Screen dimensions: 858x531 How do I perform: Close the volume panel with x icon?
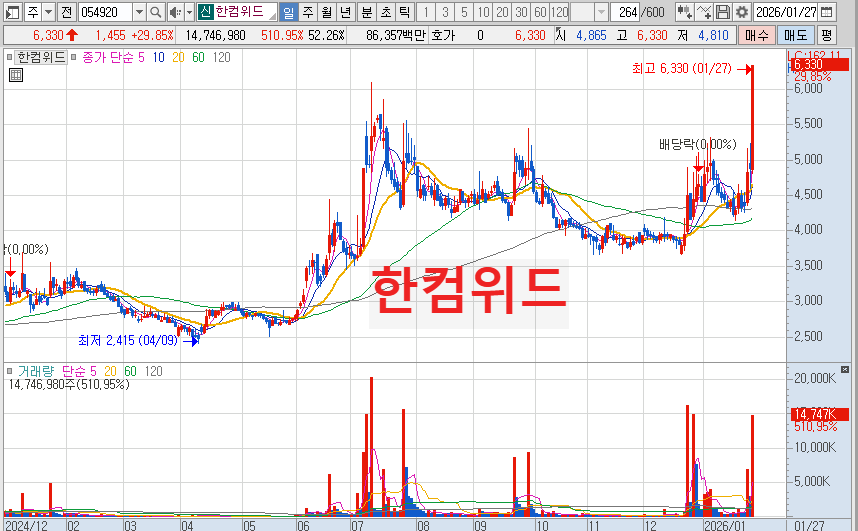tap(845, 370)
